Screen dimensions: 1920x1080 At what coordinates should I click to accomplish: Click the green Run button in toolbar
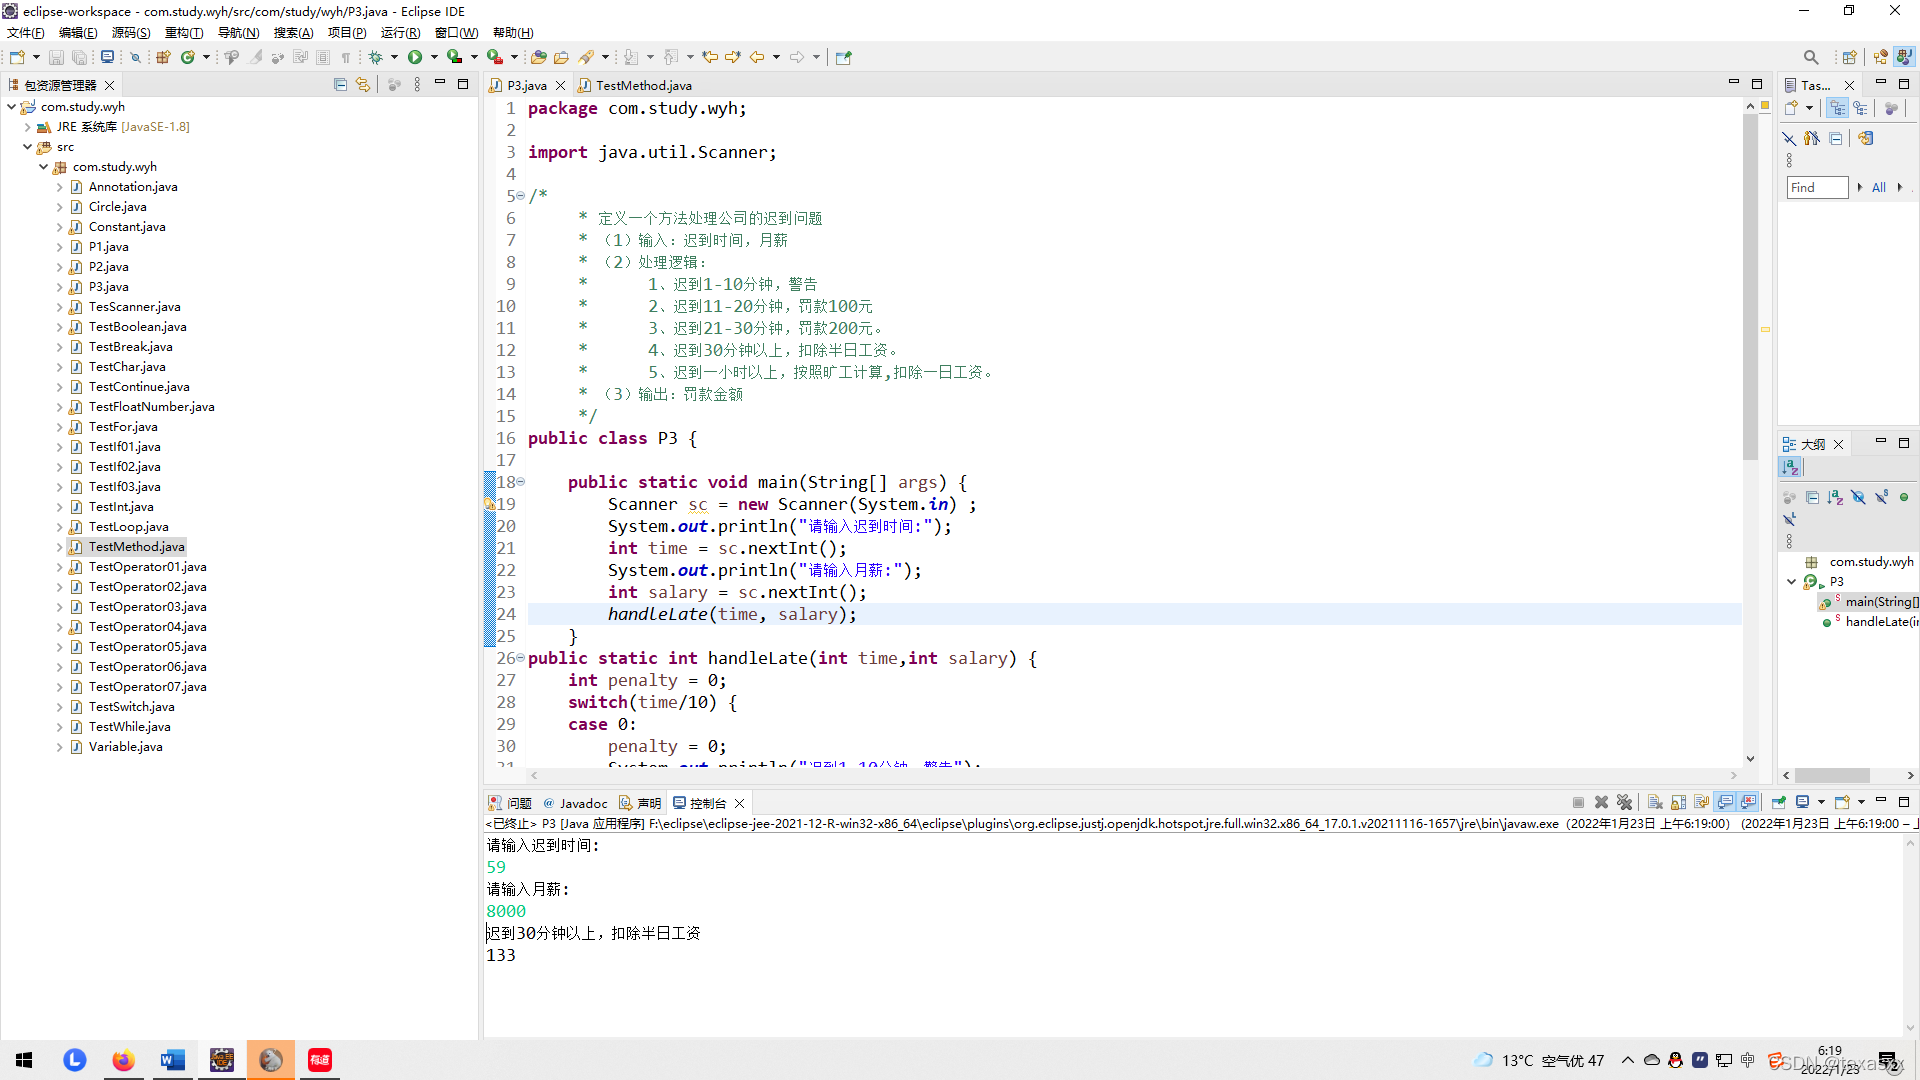(414, 57)
